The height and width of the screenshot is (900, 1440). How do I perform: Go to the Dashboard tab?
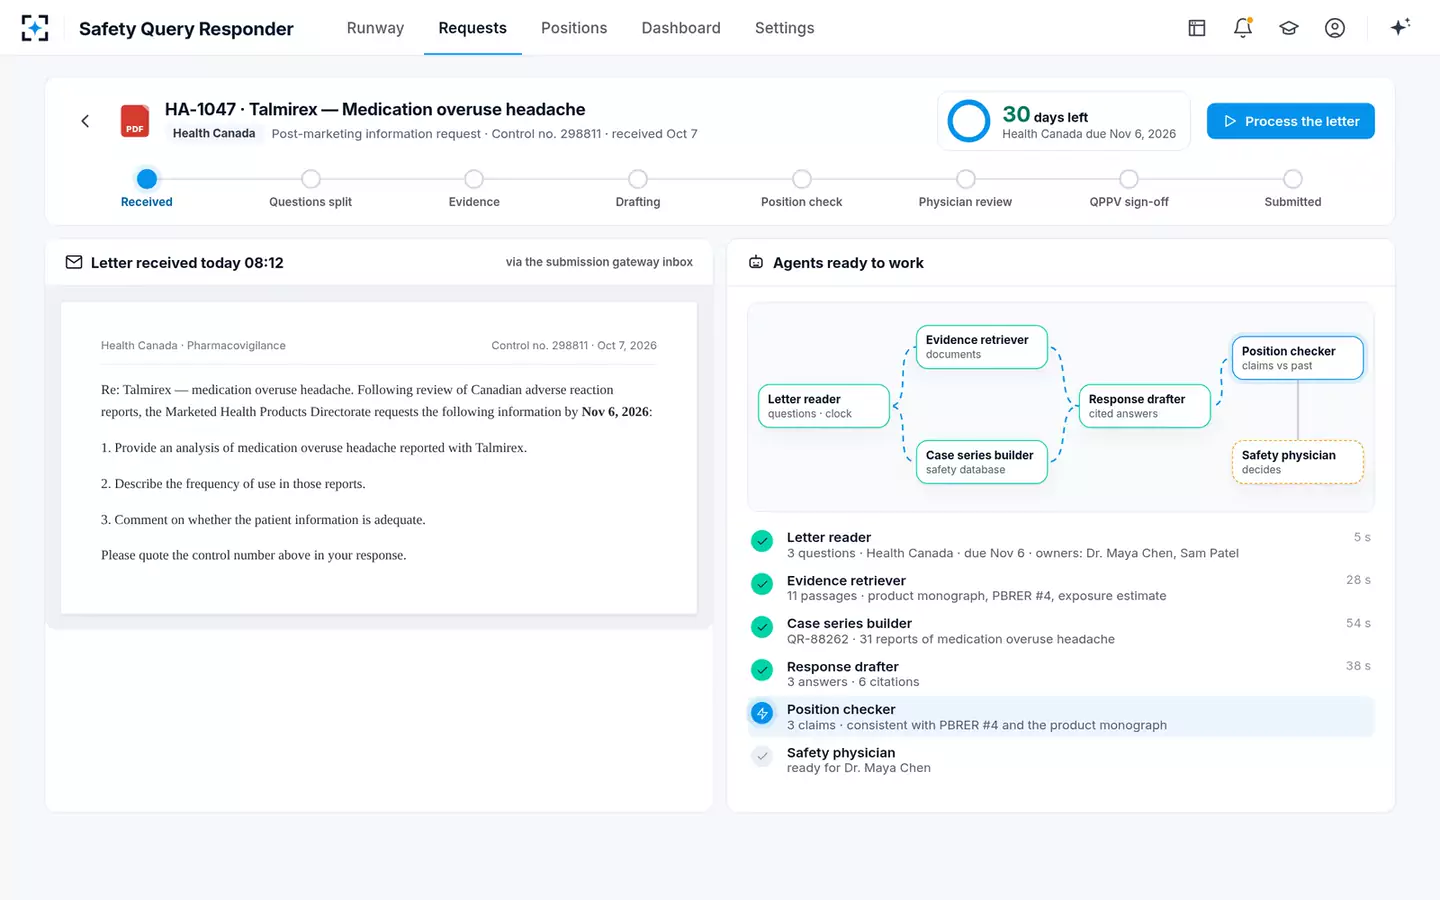coord(681,28)
